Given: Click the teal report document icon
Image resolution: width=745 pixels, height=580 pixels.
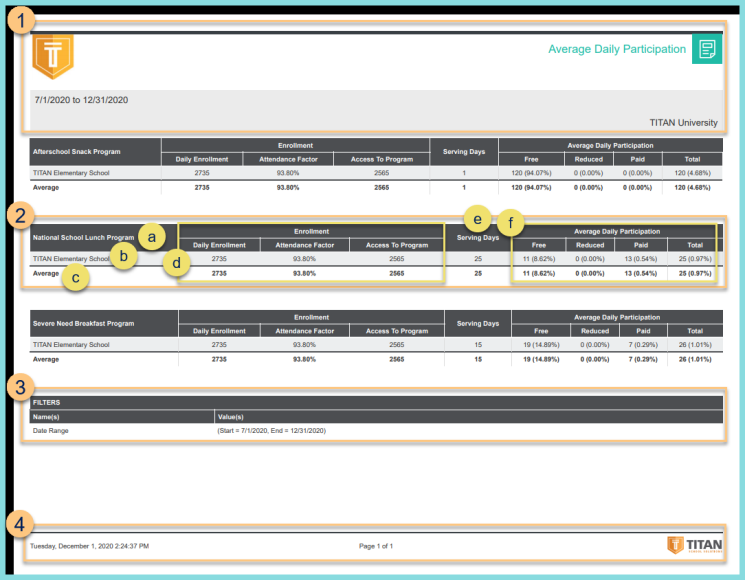Looking at the screenshot, I should pyautogui.click(x=707, y=49).
